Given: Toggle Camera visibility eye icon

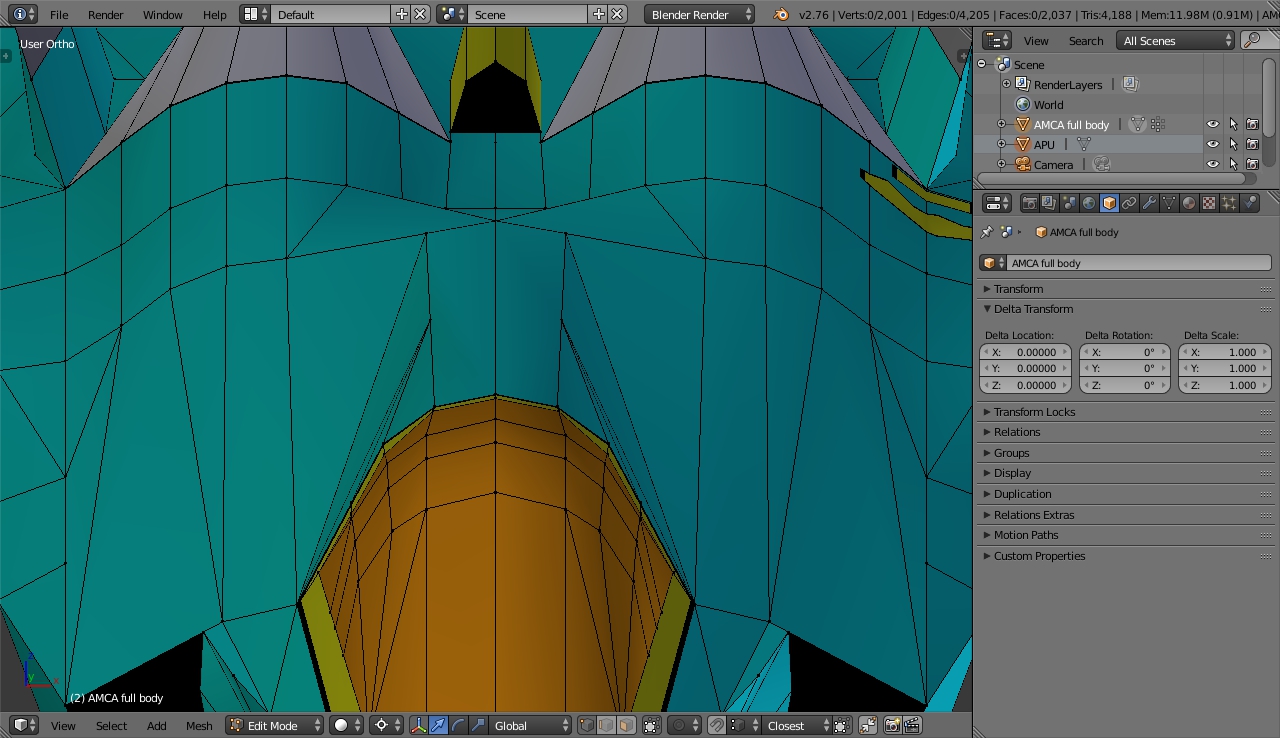Looking at the screenshot, I should 1213,164.
